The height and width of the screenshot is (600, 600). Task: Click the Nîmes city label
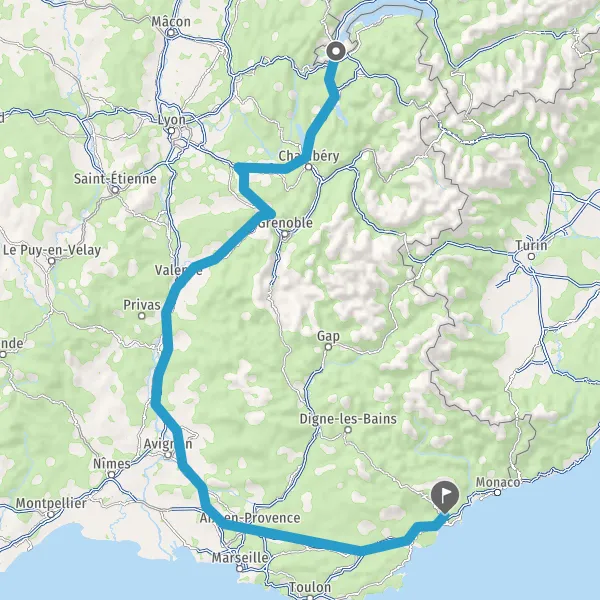112,464
